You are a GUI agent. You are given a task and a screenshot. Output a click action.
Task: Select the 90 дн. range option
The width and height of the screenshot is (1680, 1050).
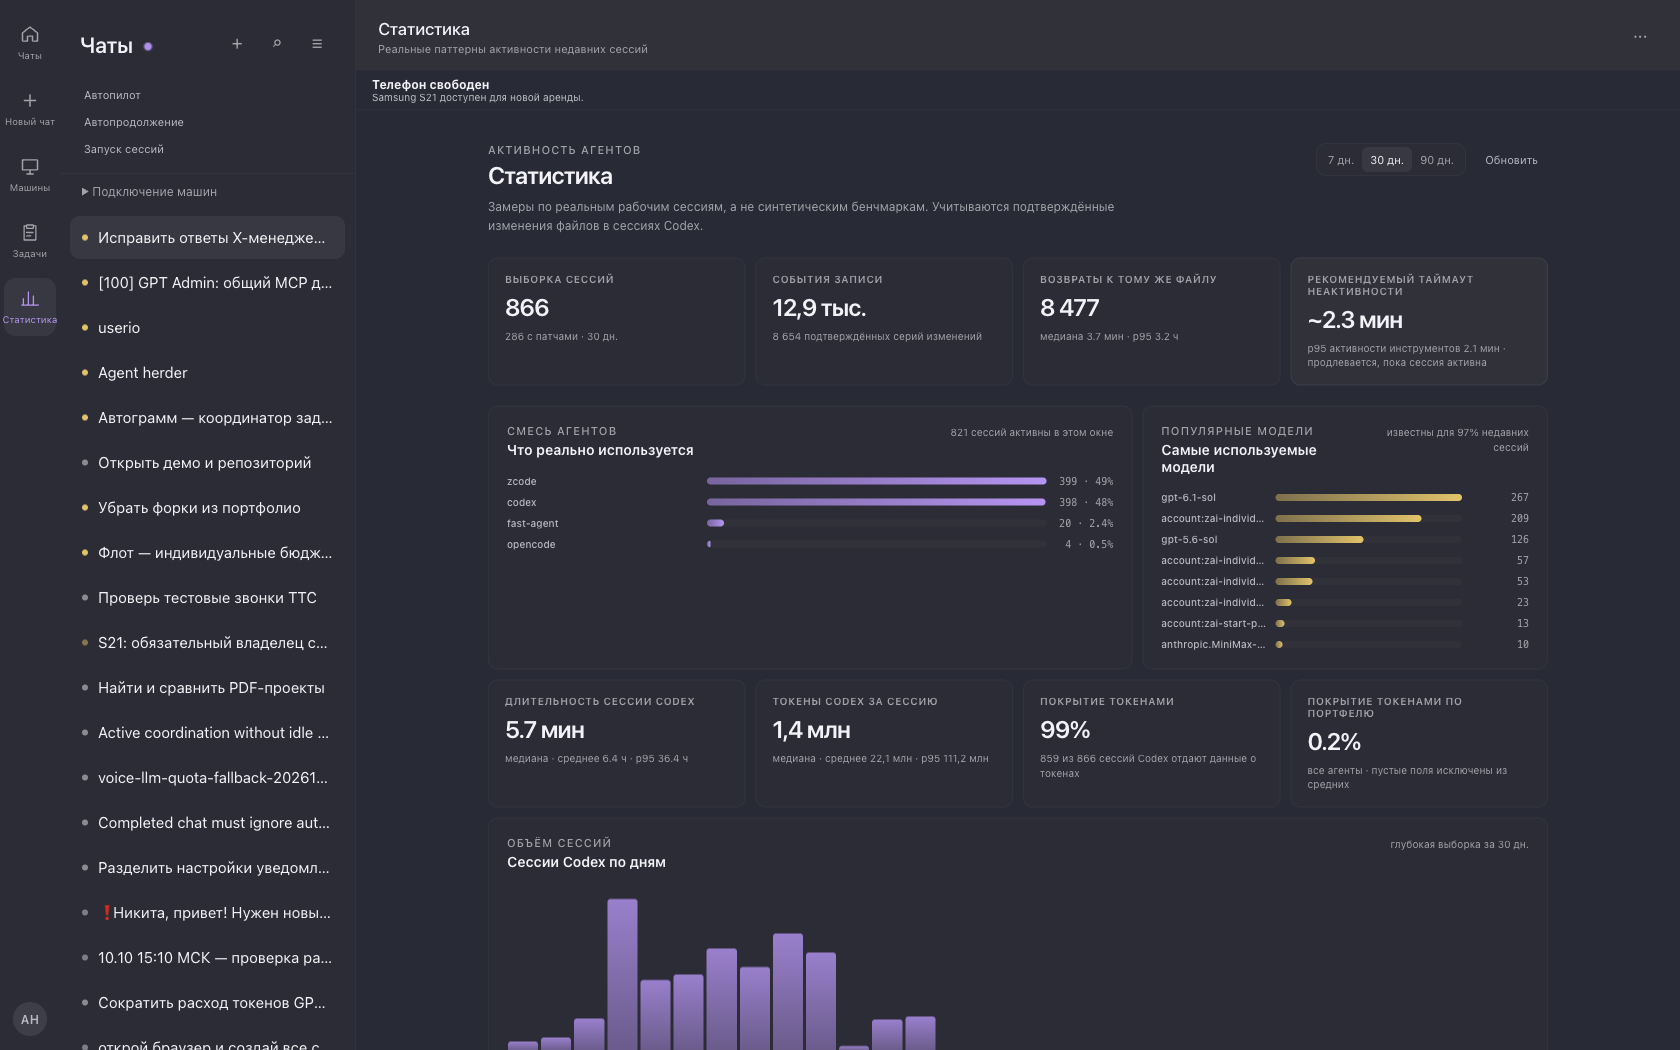pyautogui.click(x=1437, y=160)
